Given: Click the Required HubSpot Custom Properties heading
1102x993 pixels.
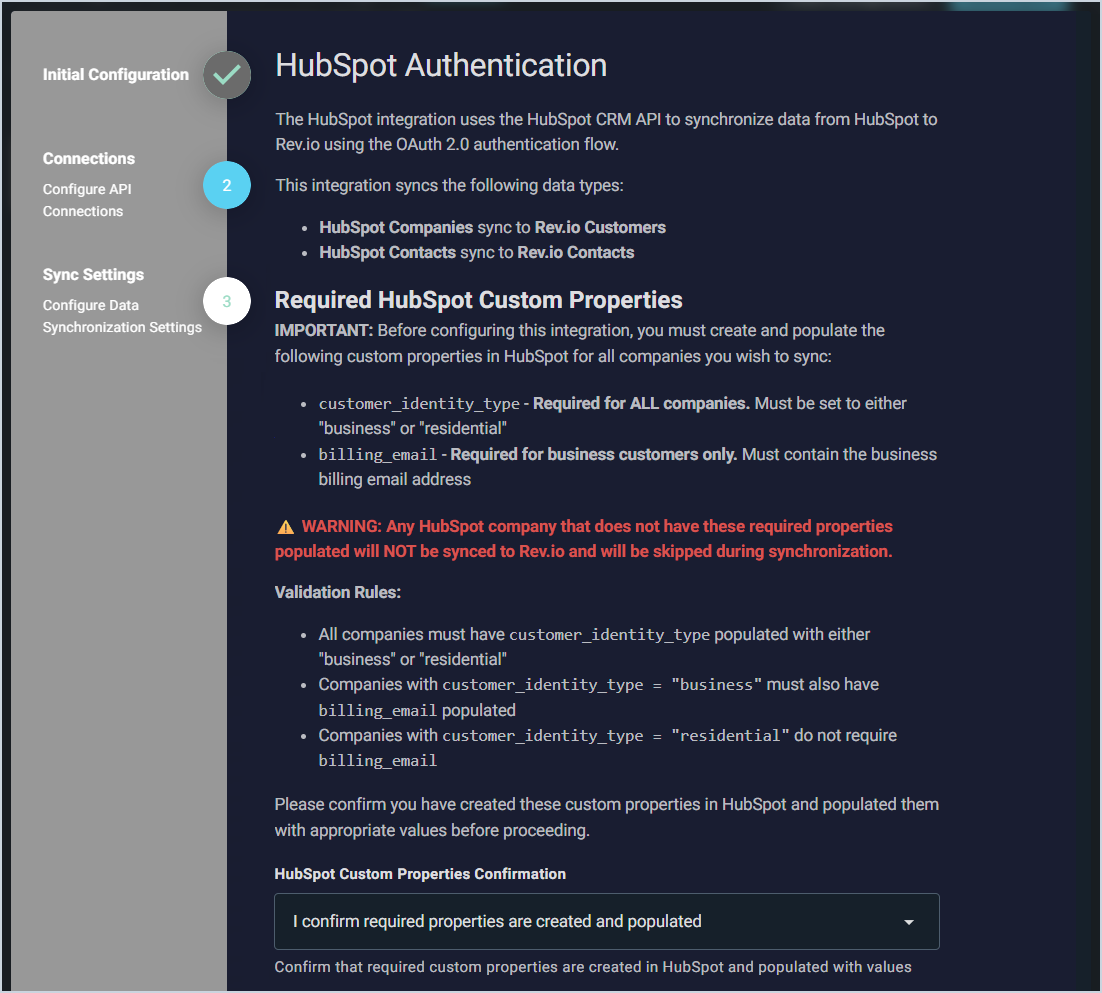Looking at the screenshot, I should coord(479,300).
